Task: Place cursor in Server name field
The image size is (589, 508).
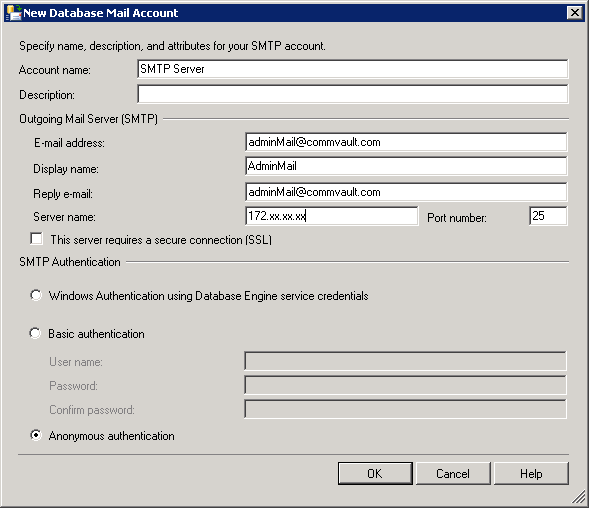Action: click(x=331, y=216)
